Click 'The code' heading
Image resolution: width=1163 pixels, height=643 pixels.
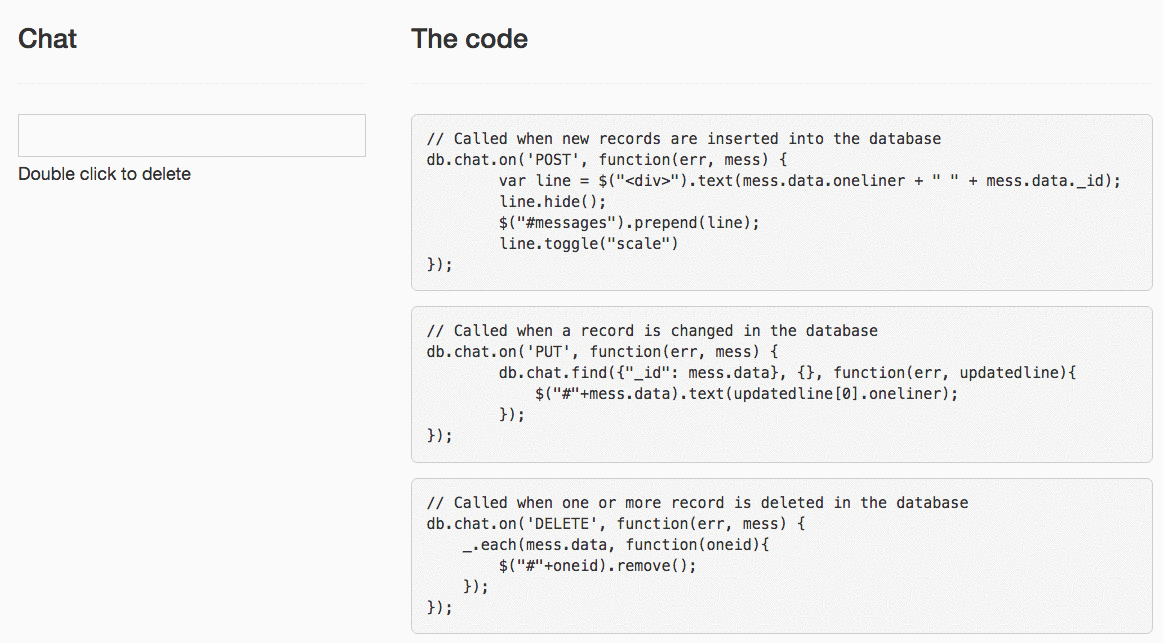470,39
